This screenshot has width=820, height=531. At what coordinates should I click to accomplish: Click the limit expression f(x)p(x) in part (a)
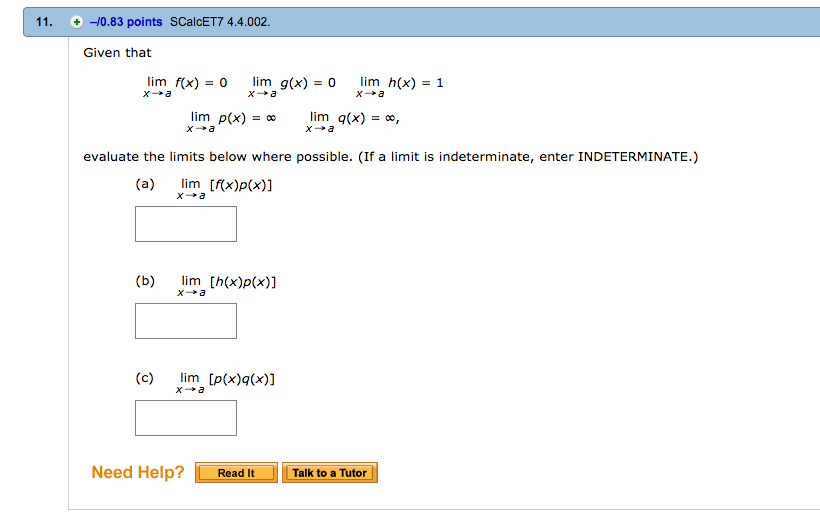click(x=224, y=189)
